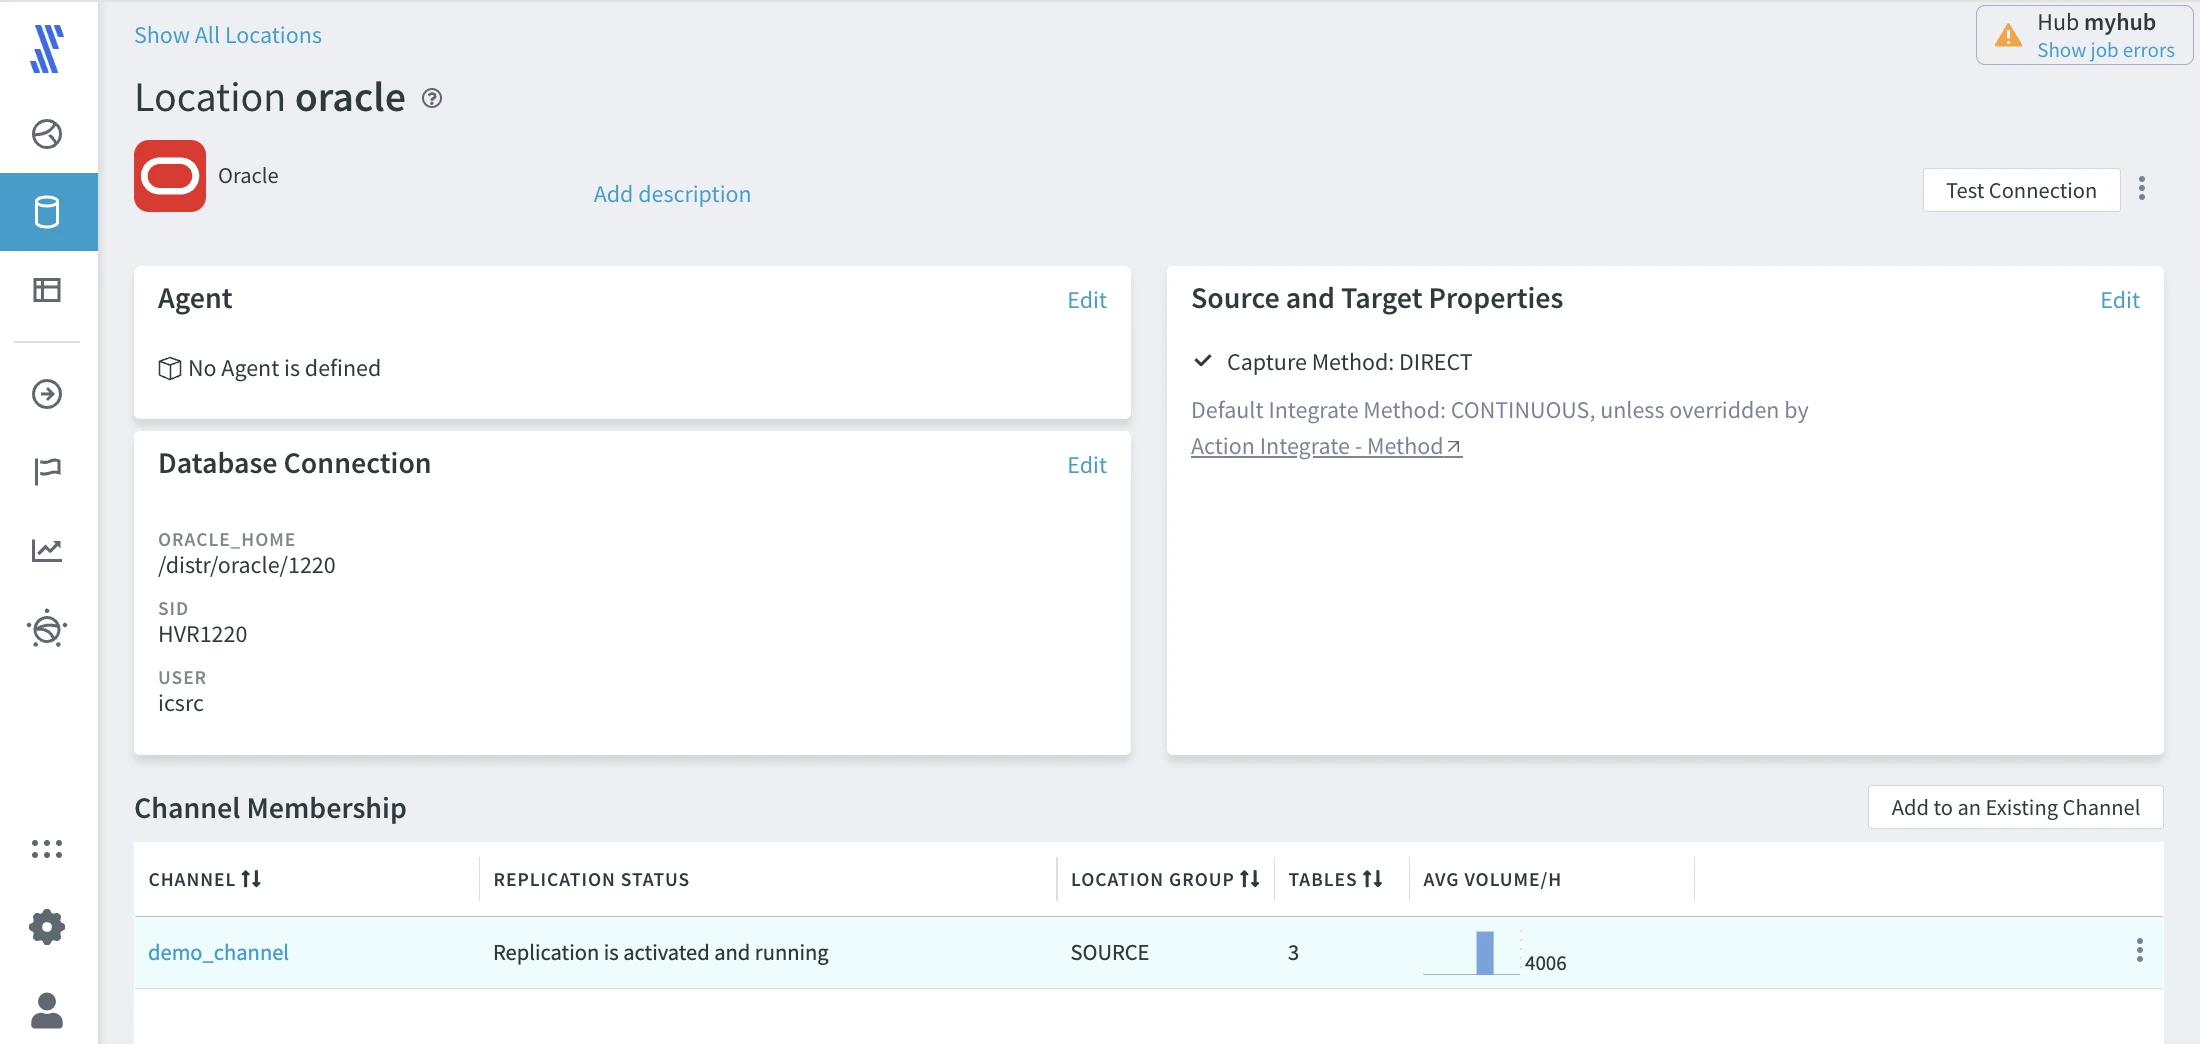Open demo_channel row actions menu
2200x1044 pixels.
point(2139,951)
